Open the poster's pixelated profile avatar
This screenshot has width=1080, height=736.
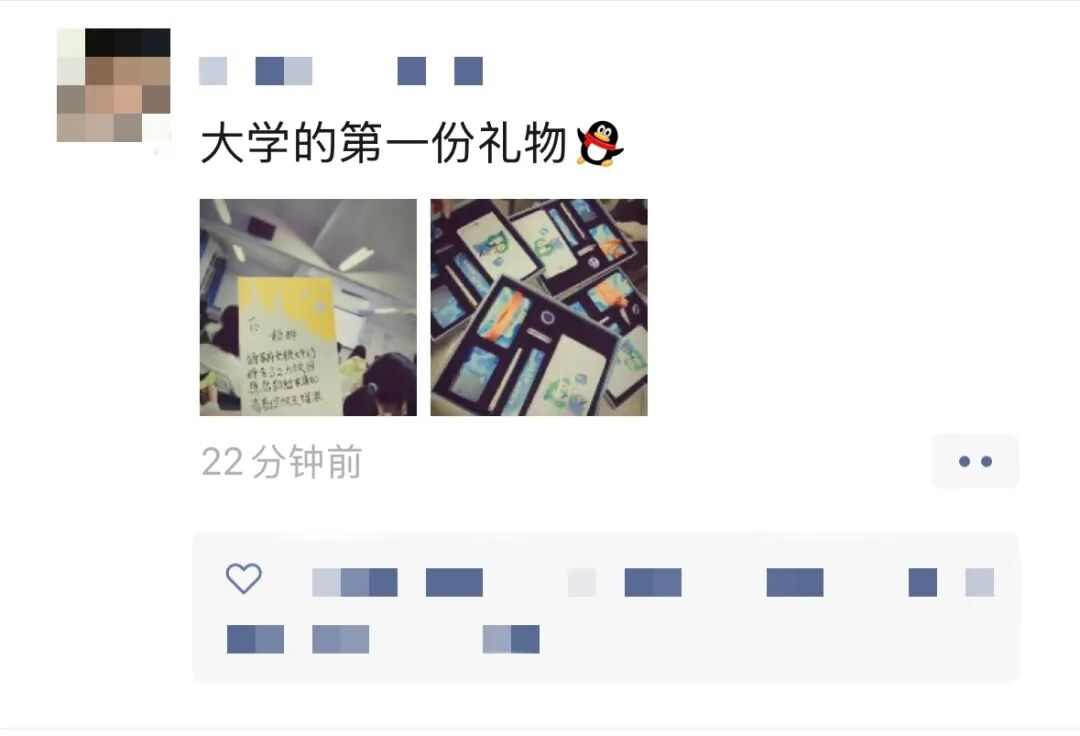click(114, 85)
